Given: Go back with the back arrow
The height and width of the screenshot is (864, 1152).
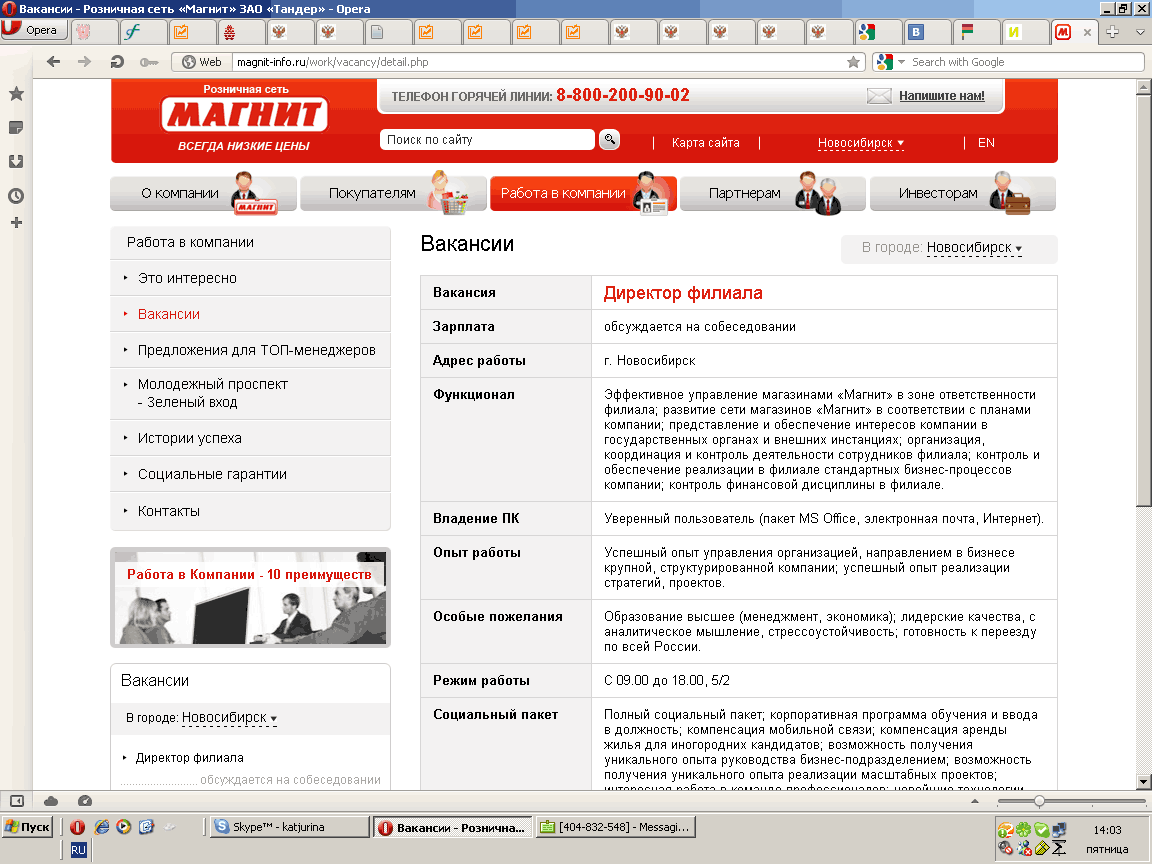Looking at the screenshot, I should click(x=54, y=62).
